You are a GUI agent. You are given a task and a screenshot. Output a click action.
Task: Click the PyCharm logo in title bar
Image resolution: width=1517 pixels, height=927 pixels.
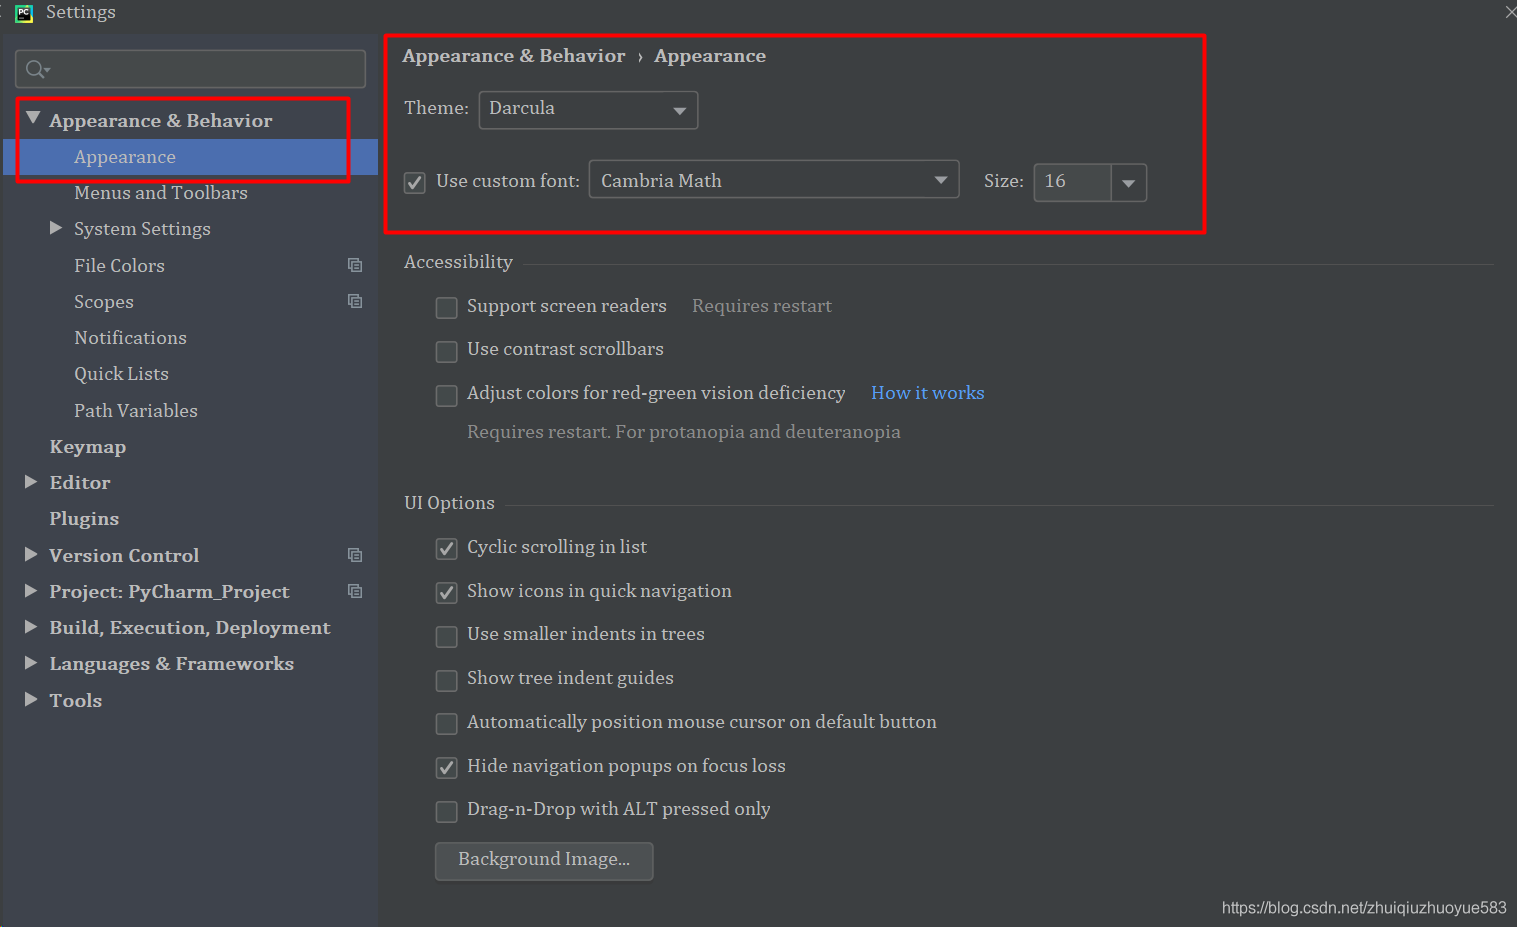pyautogui.click(x=22, y=13)
